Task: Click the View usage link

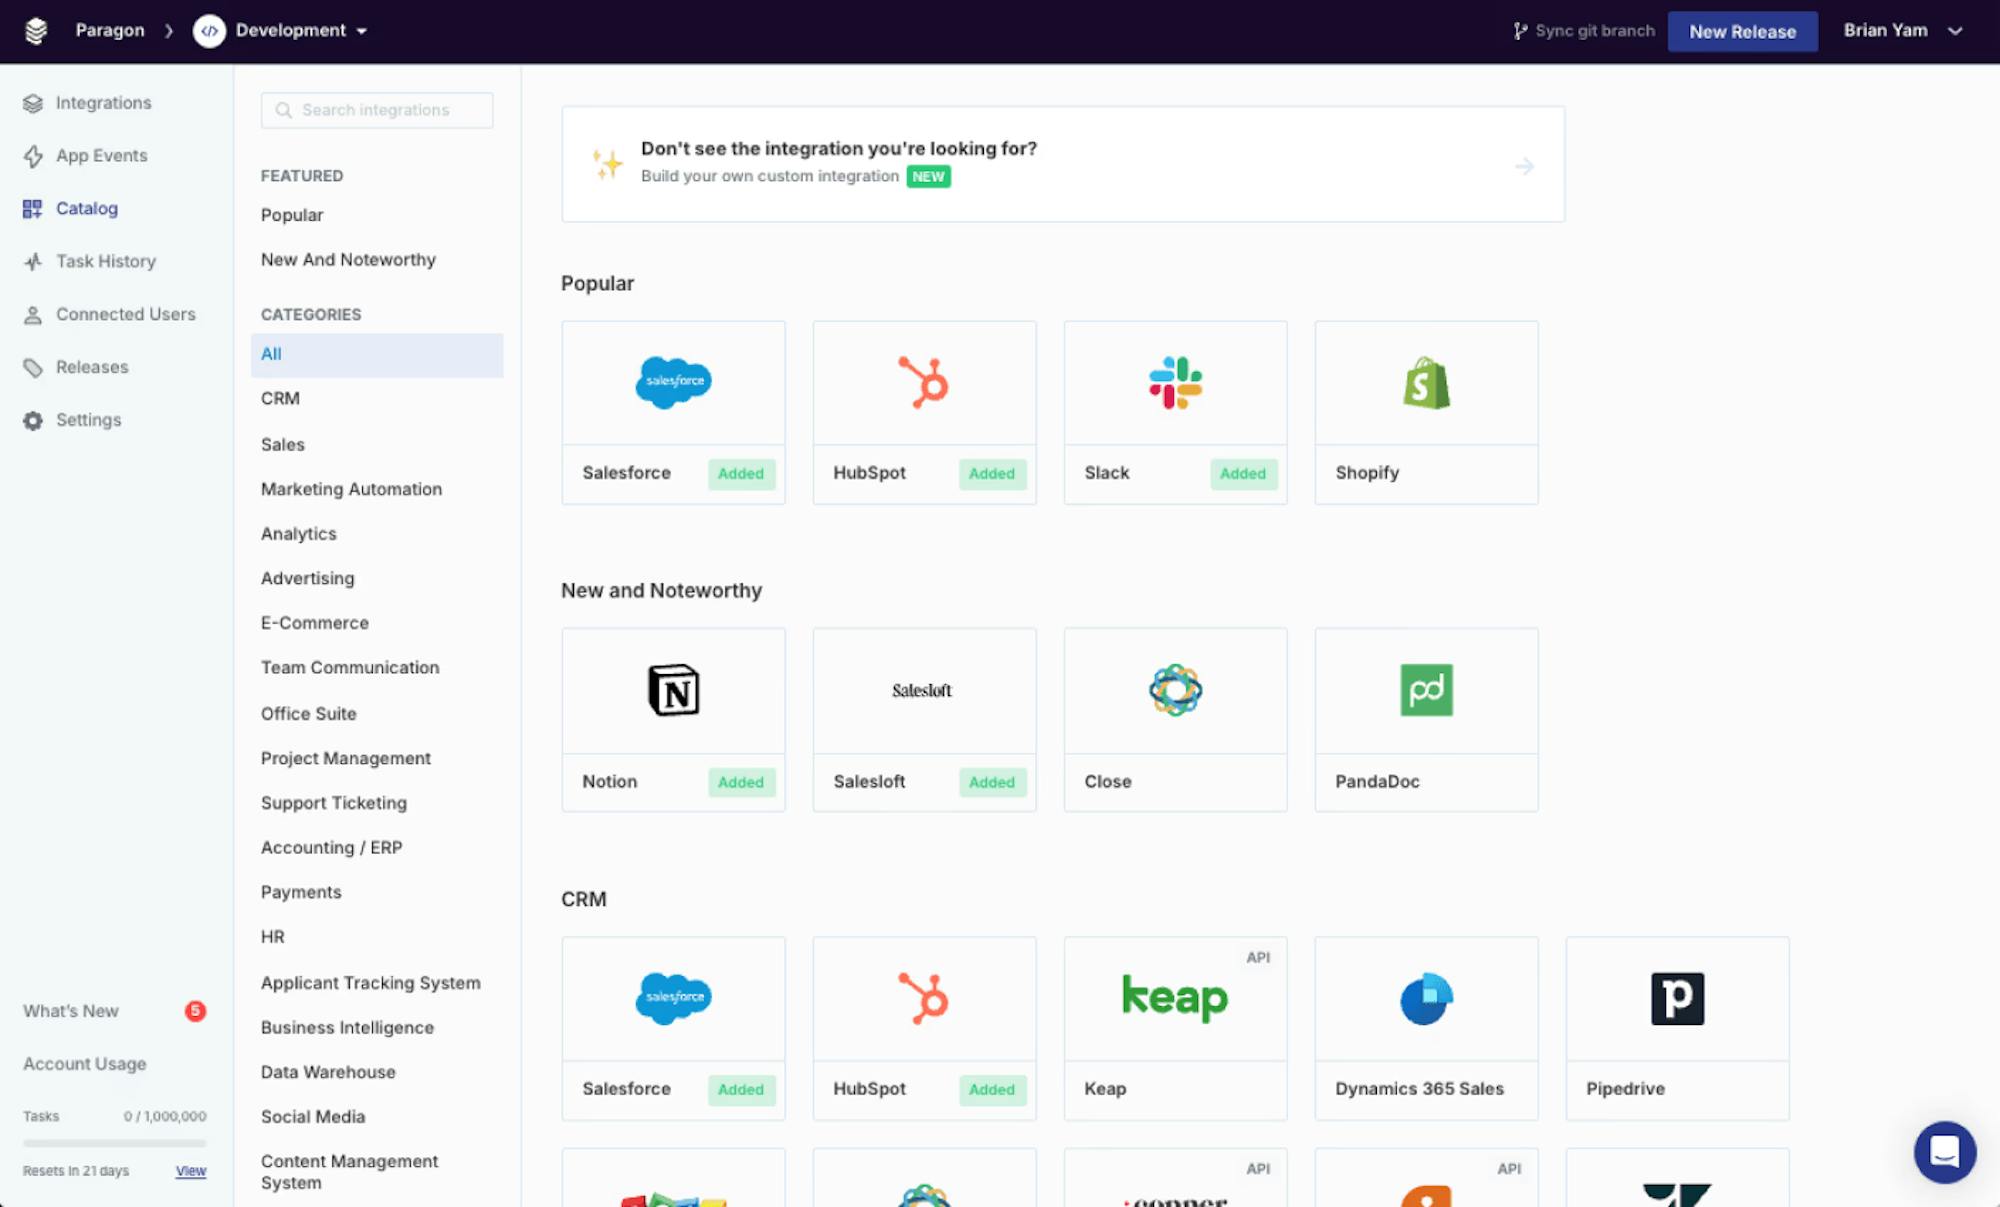Action: (x=190, y=1171)
